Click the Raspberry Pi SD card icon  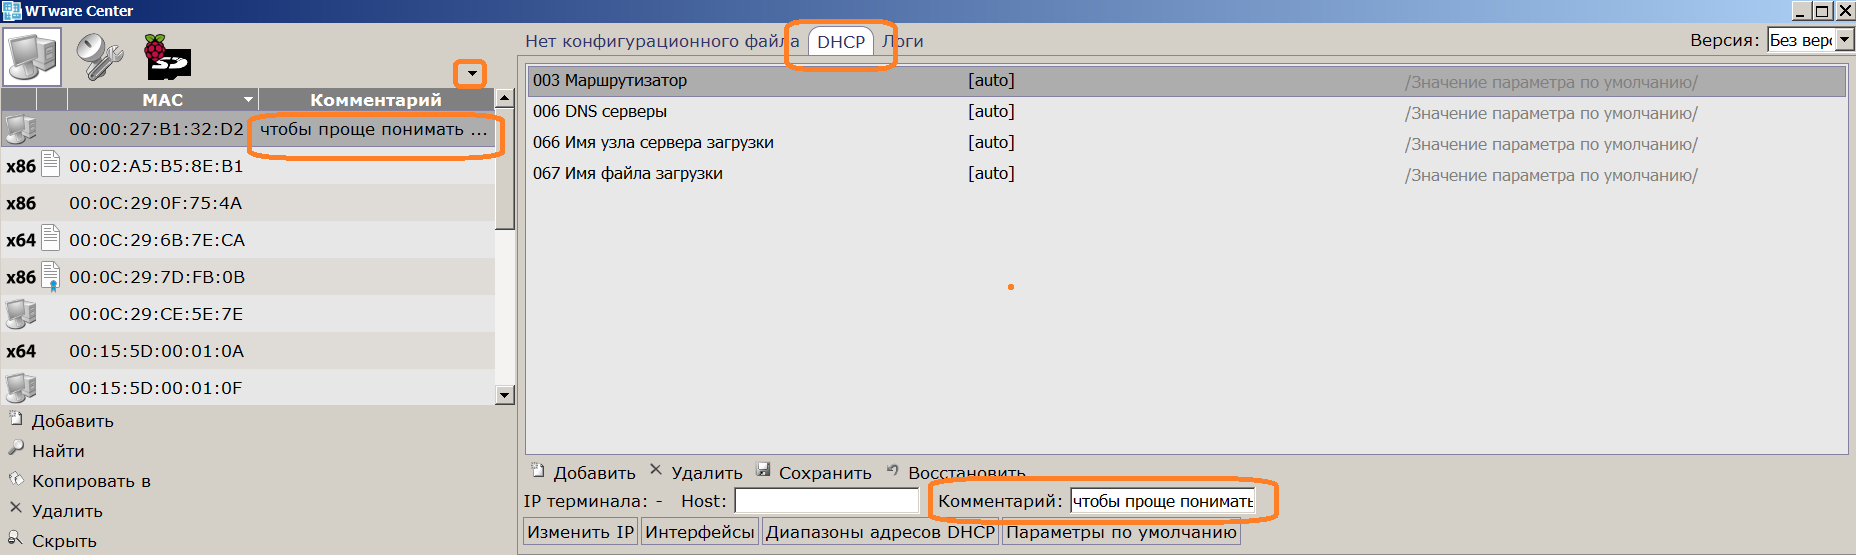167,57
